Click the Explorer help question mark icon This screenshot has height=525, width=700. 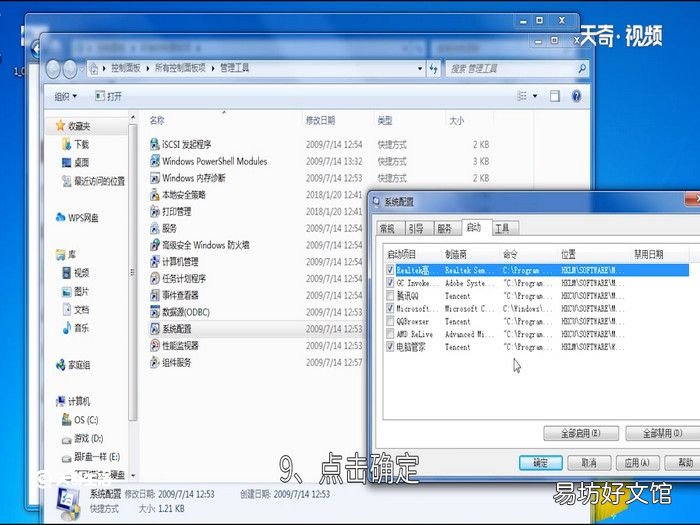[x=576, y=96]
